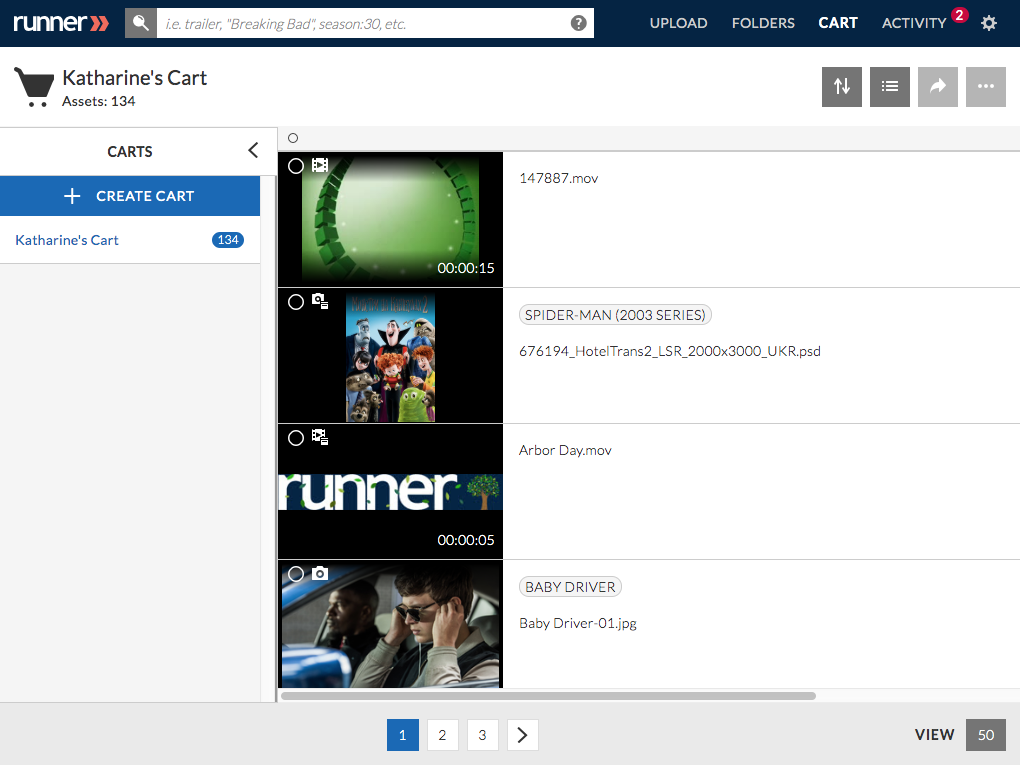
Task: Open the Cart menu
Action: point(838,23)
